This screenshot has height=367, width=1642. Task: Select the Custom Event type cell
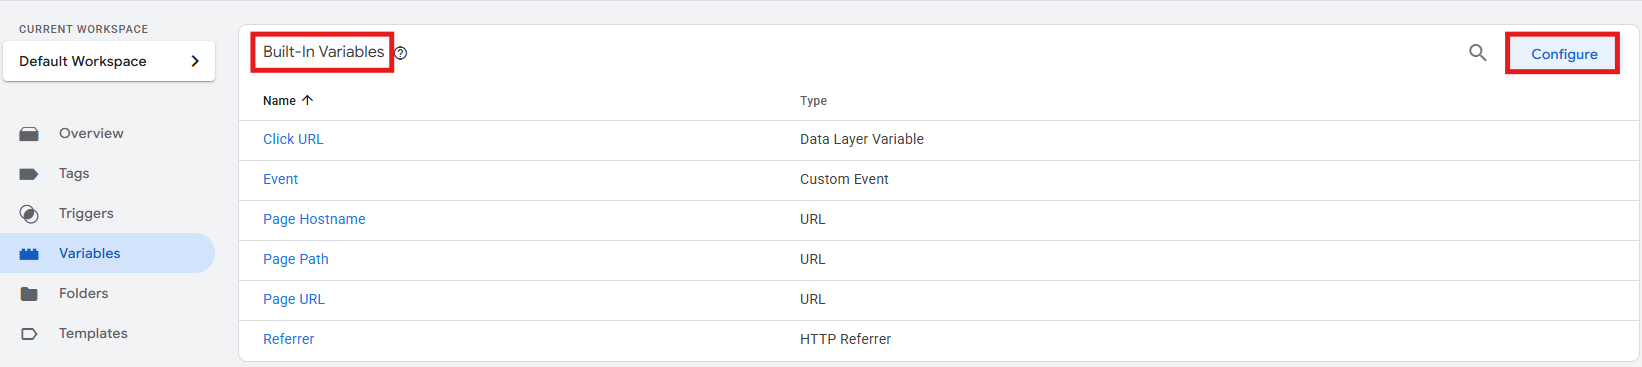(844, 179)
